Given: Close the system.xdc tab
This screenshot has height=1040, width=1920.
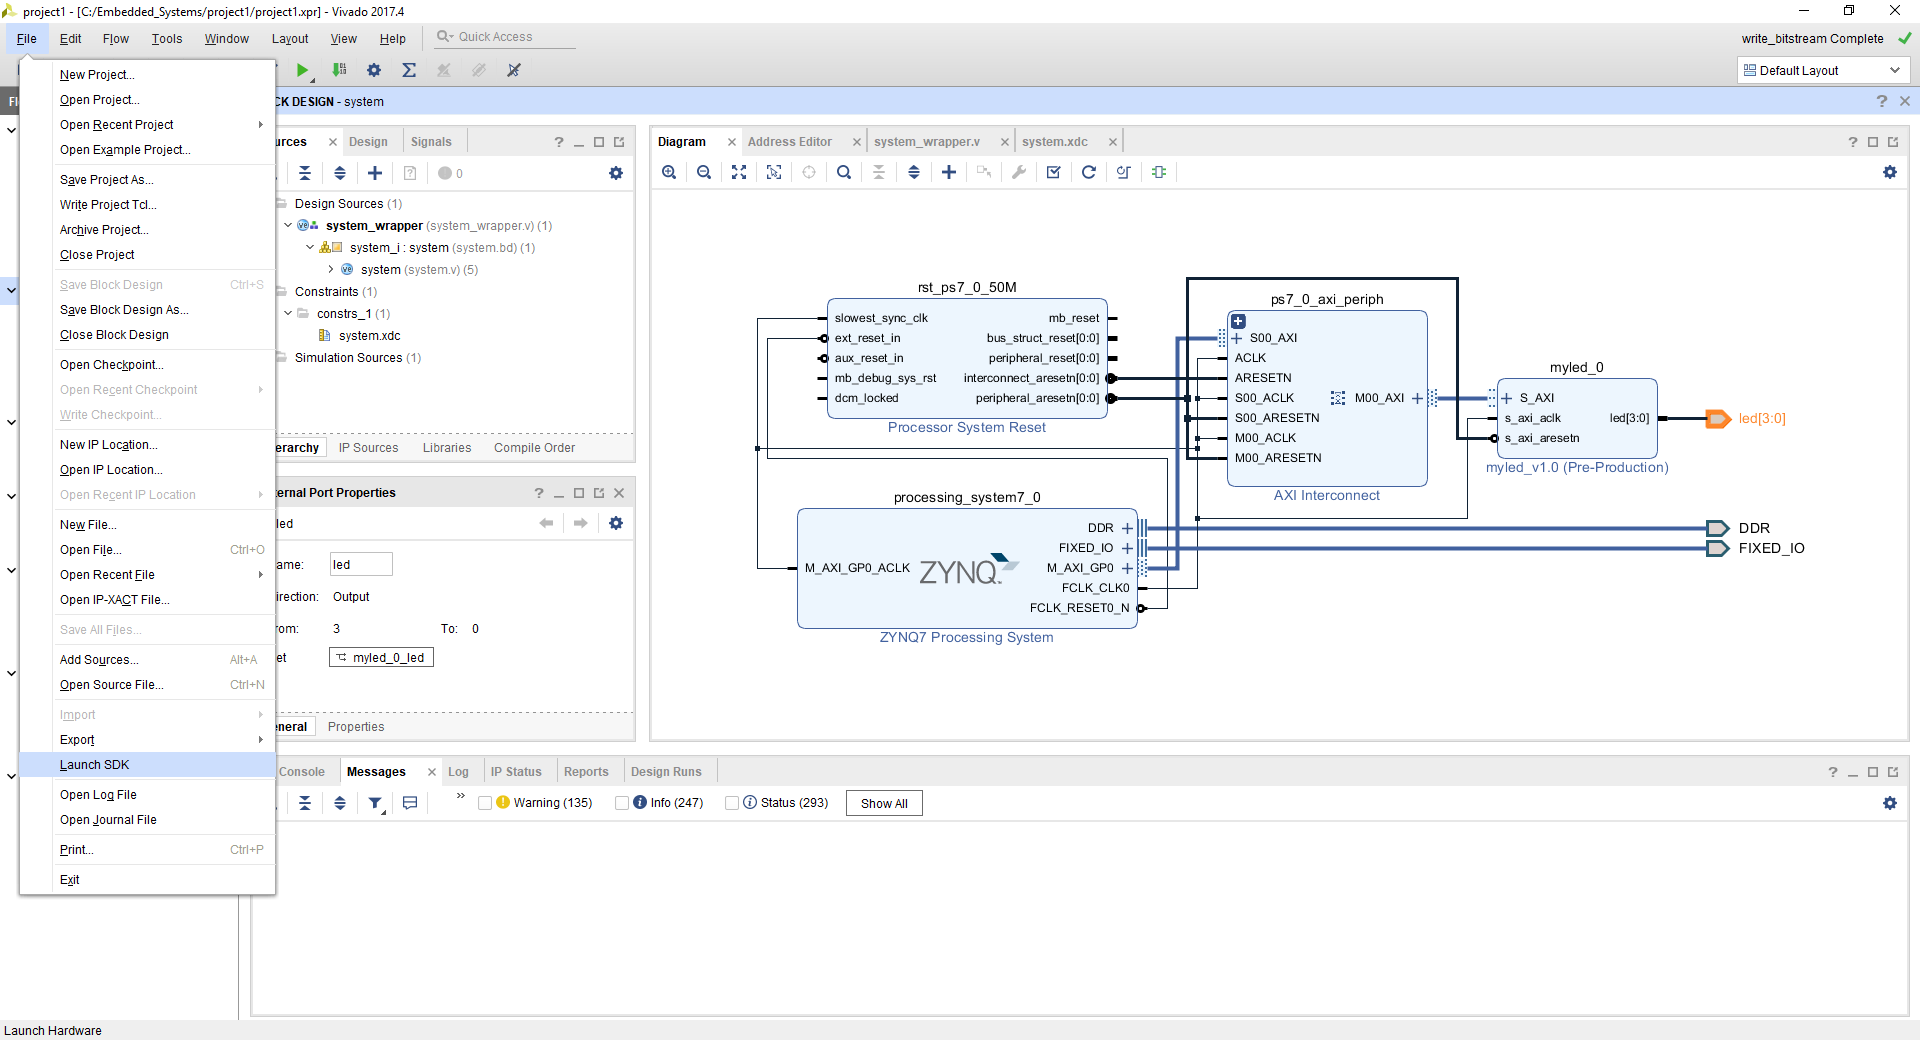Looking at the screenshot, I should (1112, 142).
